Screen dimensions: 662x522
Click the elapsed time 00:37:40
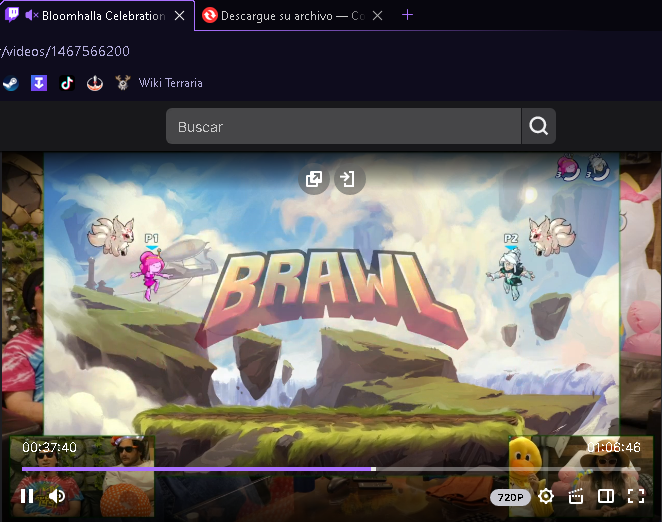(49, 447)
